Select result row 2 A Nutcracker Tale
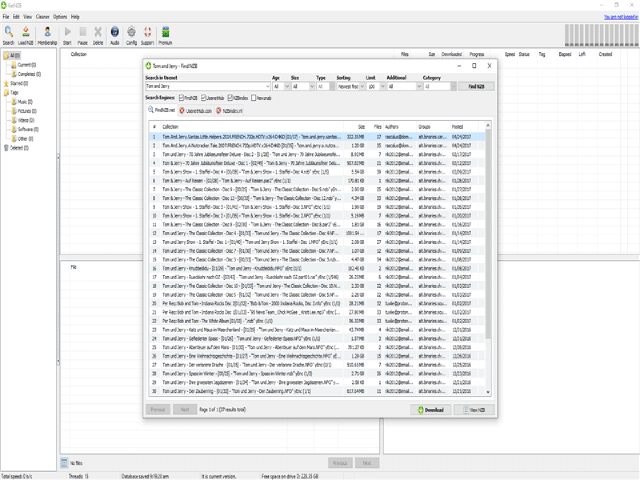640x480 pixels. (x=317, y=146)
